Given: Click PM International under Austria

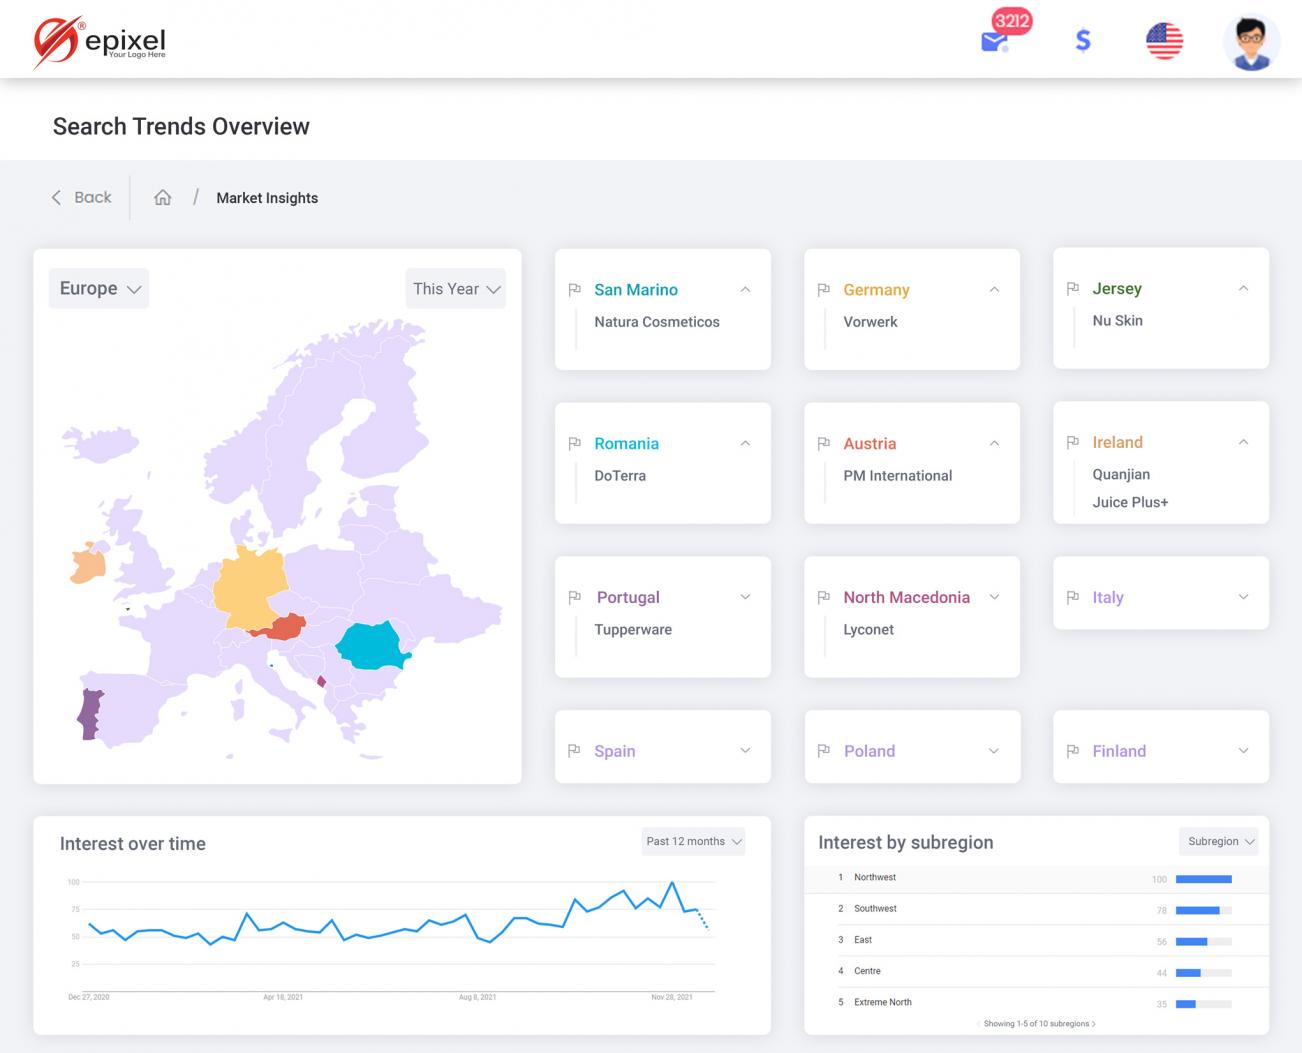Looking at the screenshot, I should pos(897,476).
